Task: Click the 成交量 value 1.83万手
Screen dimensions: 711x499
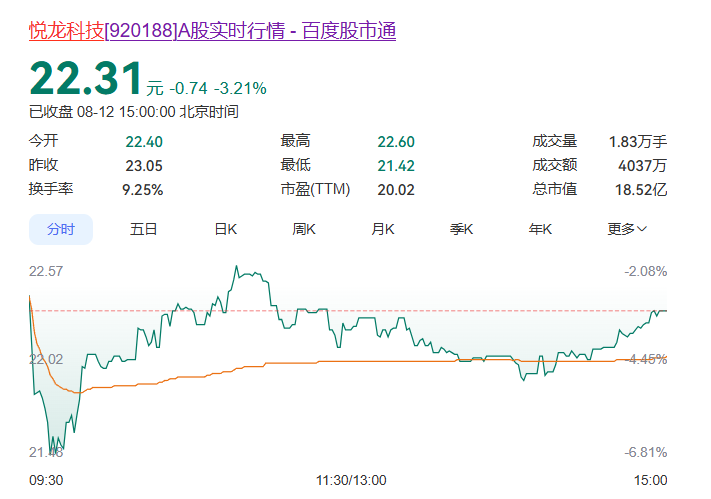Action: 638,142
